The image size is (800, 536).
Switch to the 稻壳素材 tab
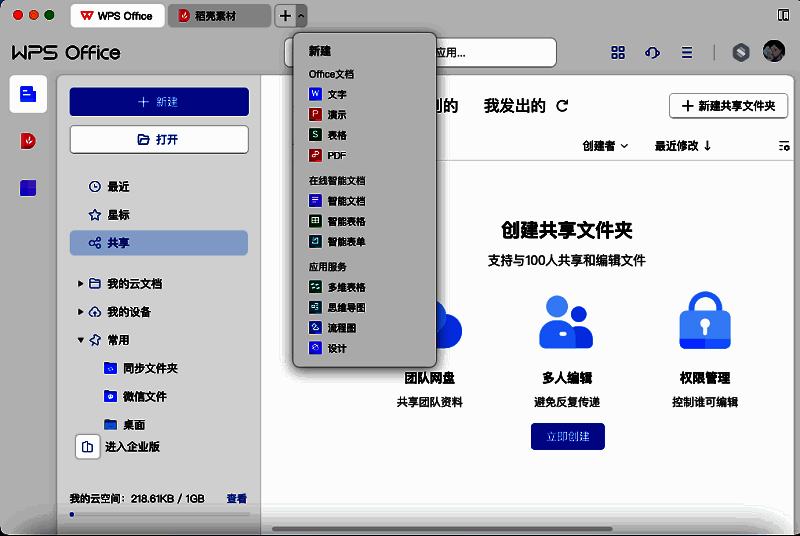tap(219, 16)
